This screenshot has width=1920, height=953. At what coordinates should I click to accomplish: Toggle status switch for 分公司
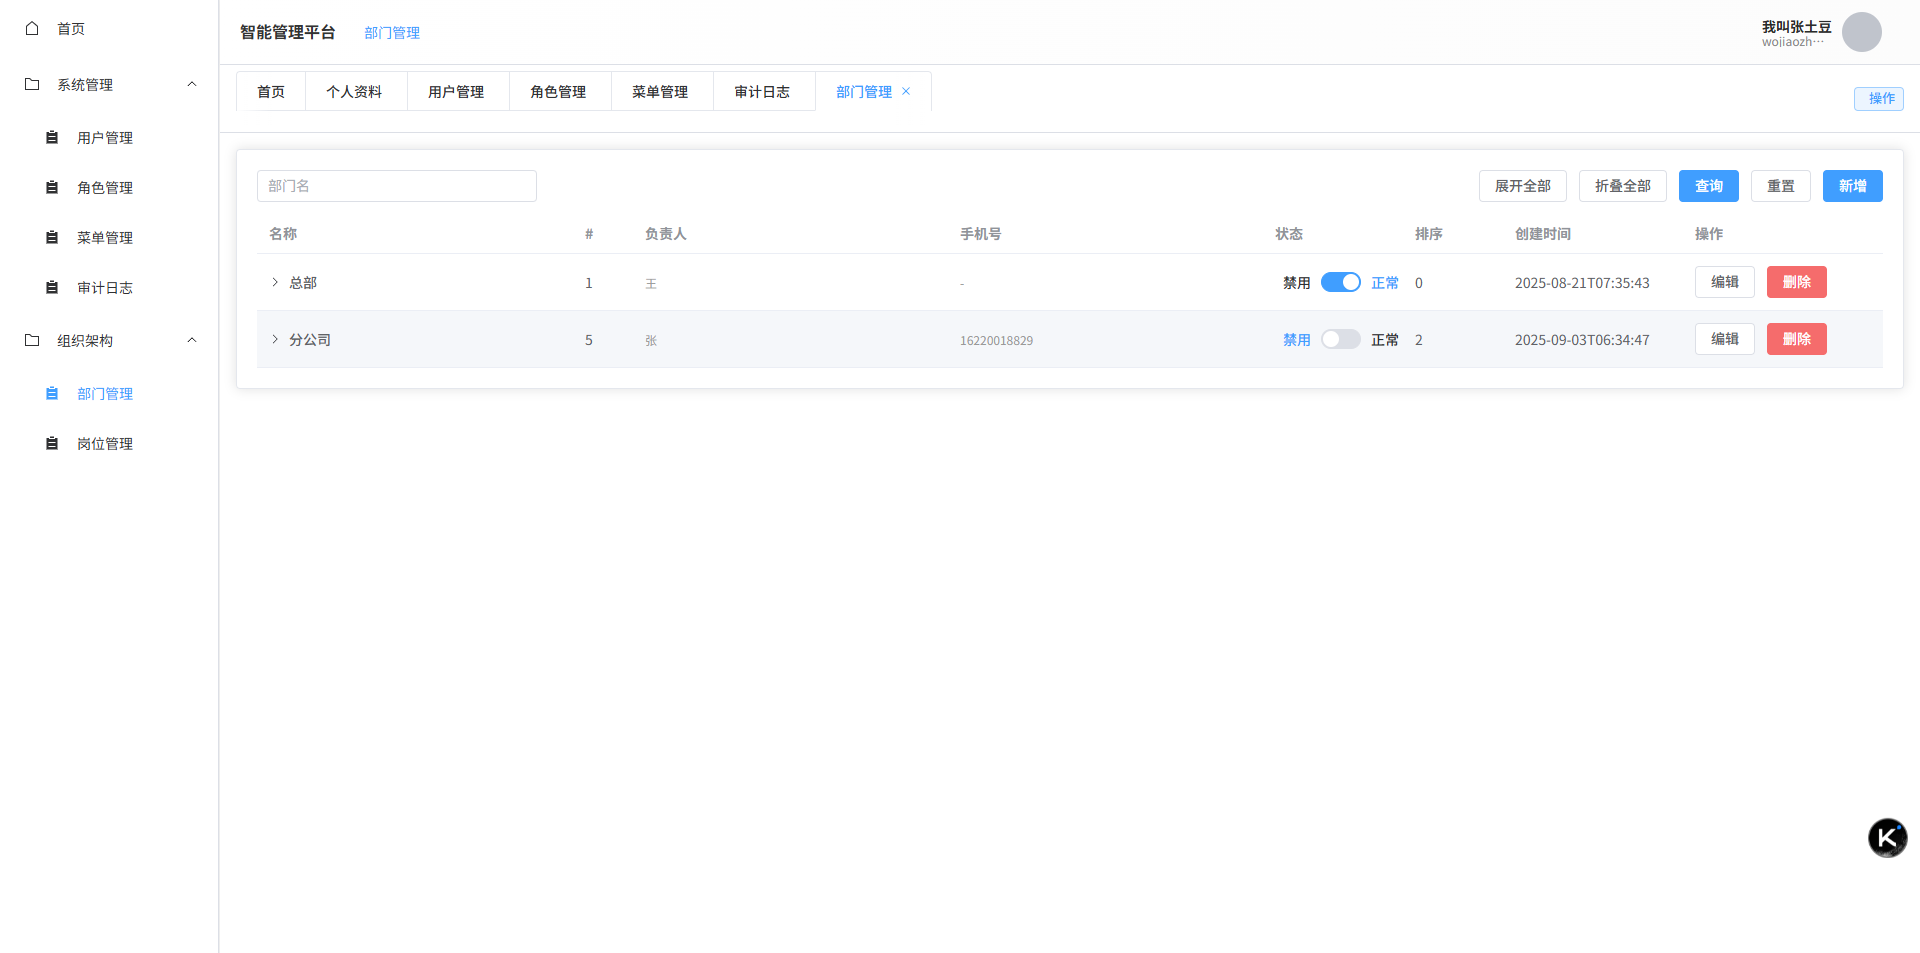[x=1340, y=339]
